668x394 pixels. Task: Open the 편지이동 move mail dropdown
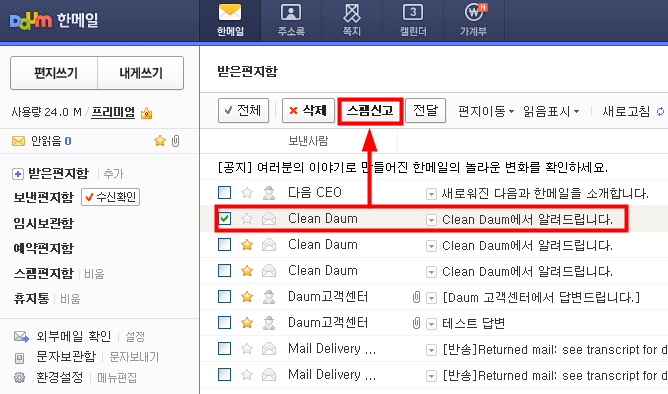click(486, 112)
